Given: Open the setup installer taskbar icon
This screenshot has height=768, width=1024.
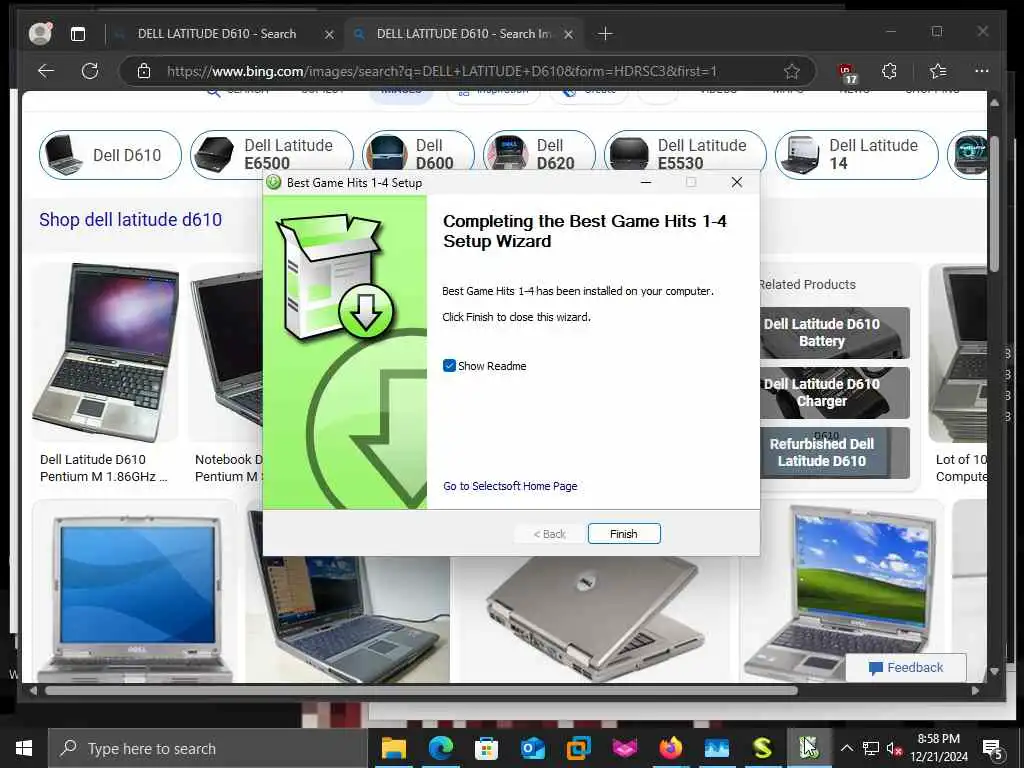Looking at the screenshot, I should point(808,748).
